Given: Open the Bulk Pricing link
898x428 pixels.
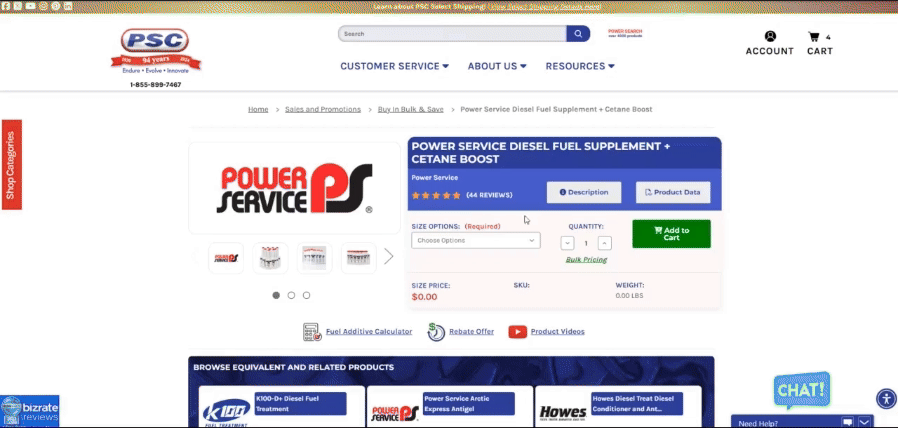Looking at the screenshot, I should [x=586, y=260].
